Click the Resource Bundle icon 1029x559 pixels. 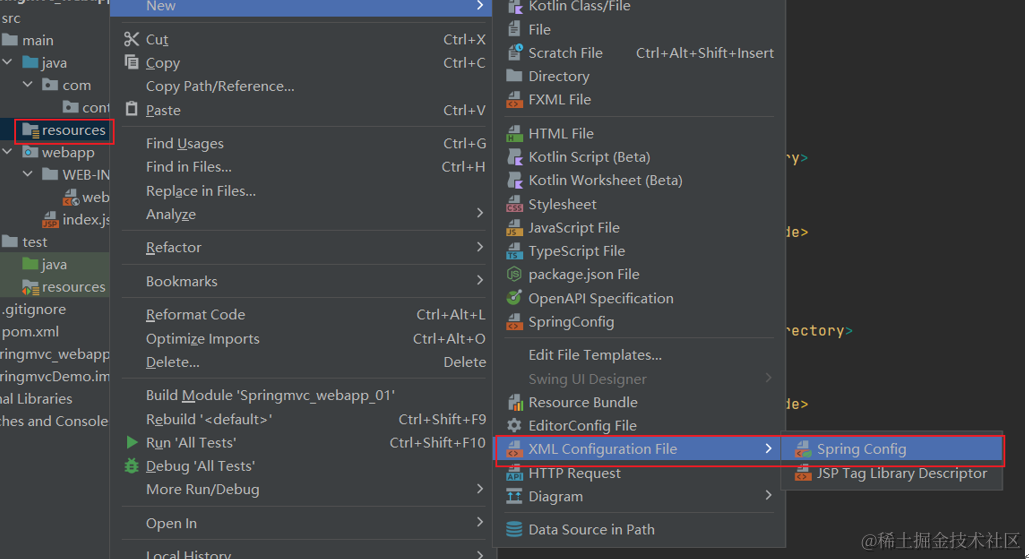(x=515, y=402)
